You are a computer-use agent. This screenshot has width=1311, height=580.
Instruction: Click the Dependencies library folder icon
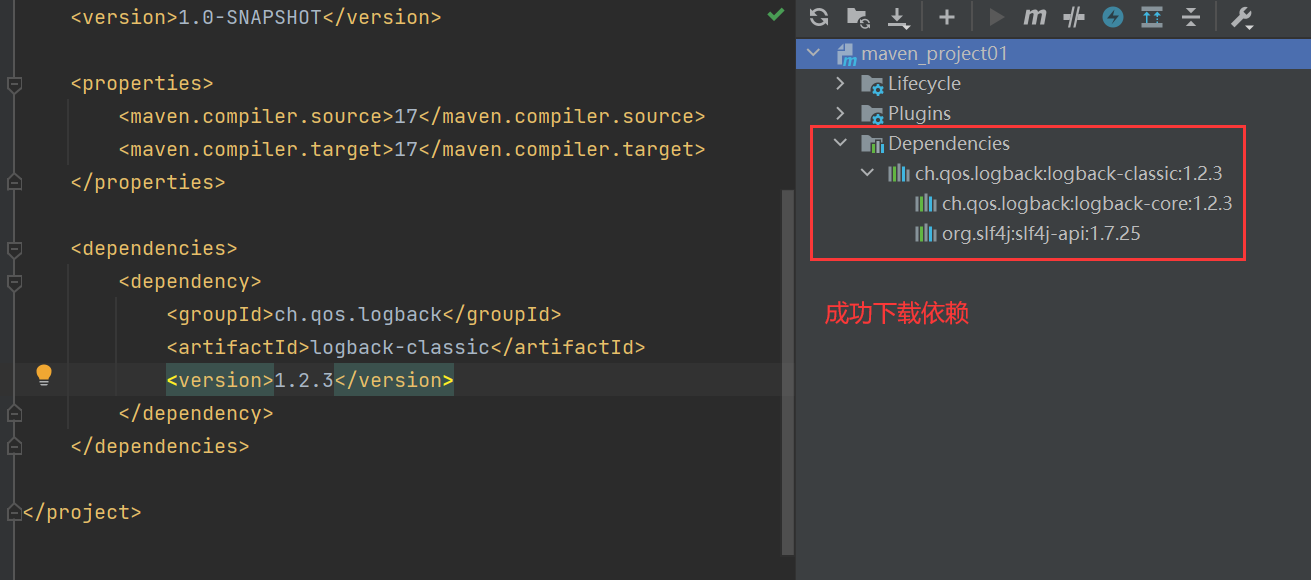click(x=871, y=144)
